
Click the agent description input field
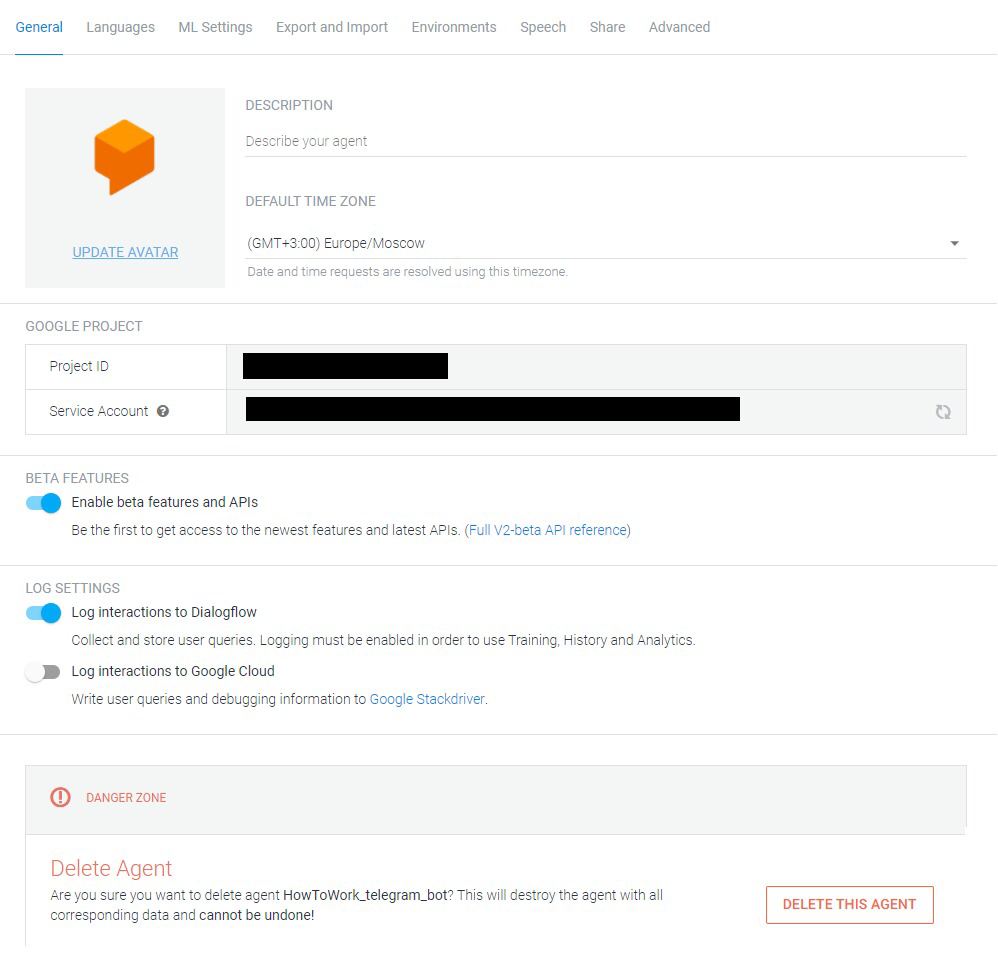pyautogui.click(x=605, y=141)
